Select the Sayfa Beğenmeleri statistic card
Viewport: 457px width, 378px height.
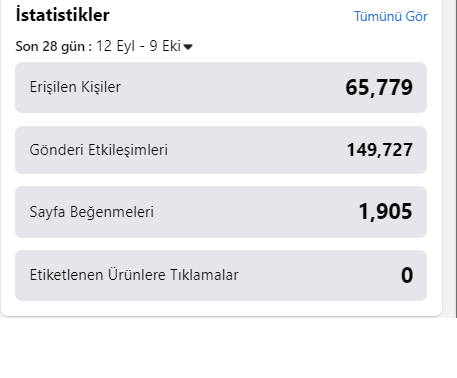221,212
